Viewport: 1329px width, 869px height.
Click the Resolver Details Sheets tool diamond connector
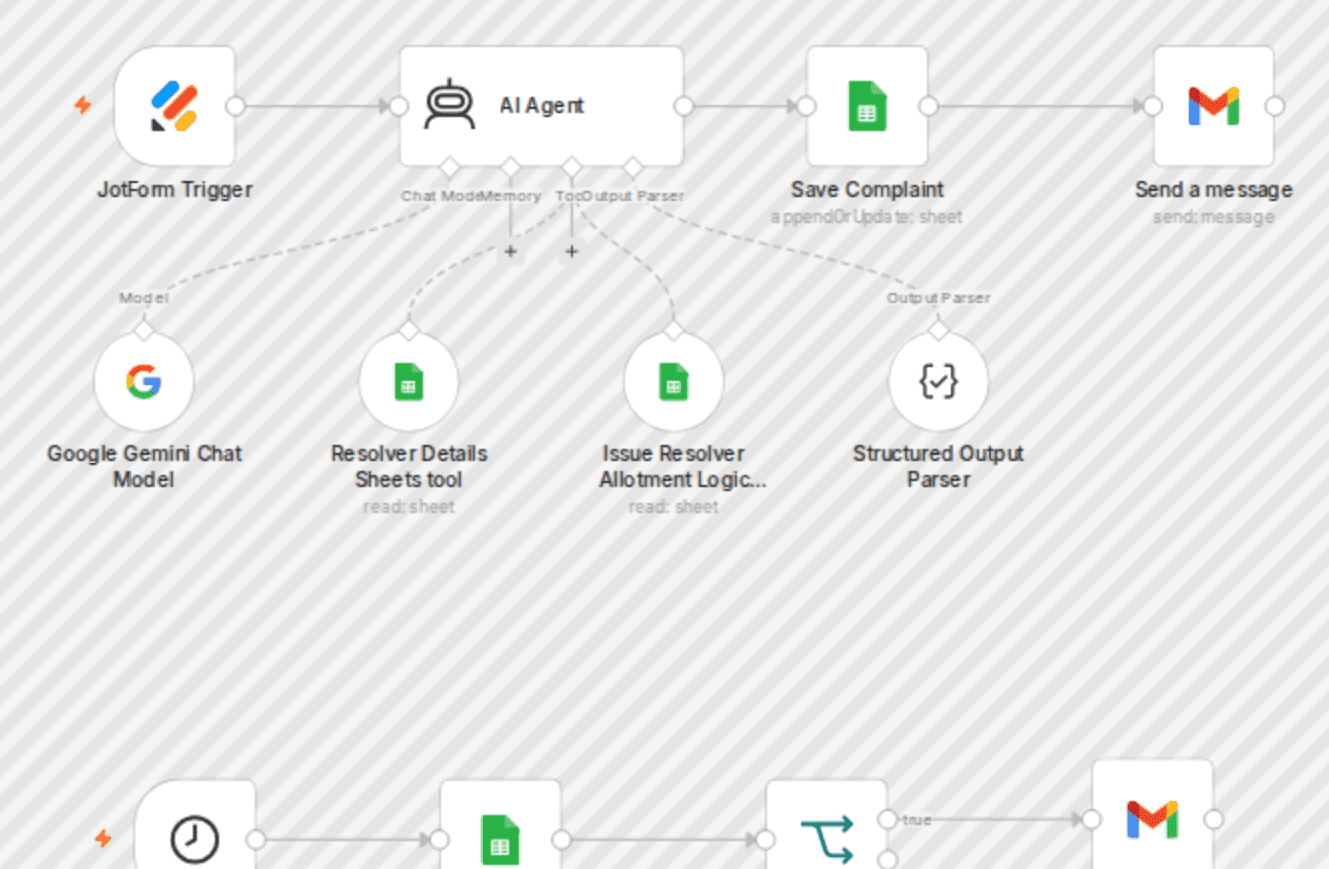coord(409,330)
